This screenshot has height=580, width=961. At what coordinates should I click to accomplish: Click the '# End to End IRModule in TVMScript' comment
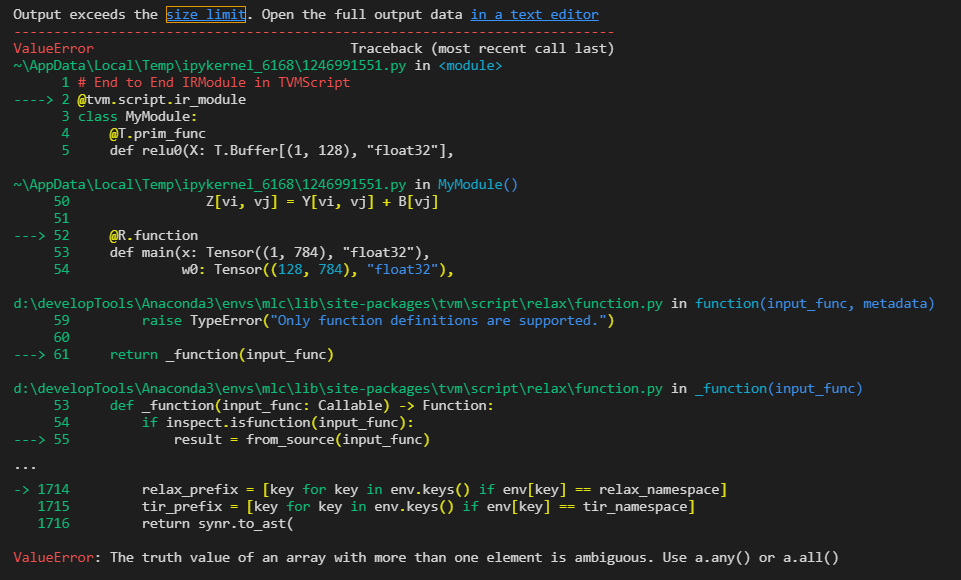(x=214, y=83)
